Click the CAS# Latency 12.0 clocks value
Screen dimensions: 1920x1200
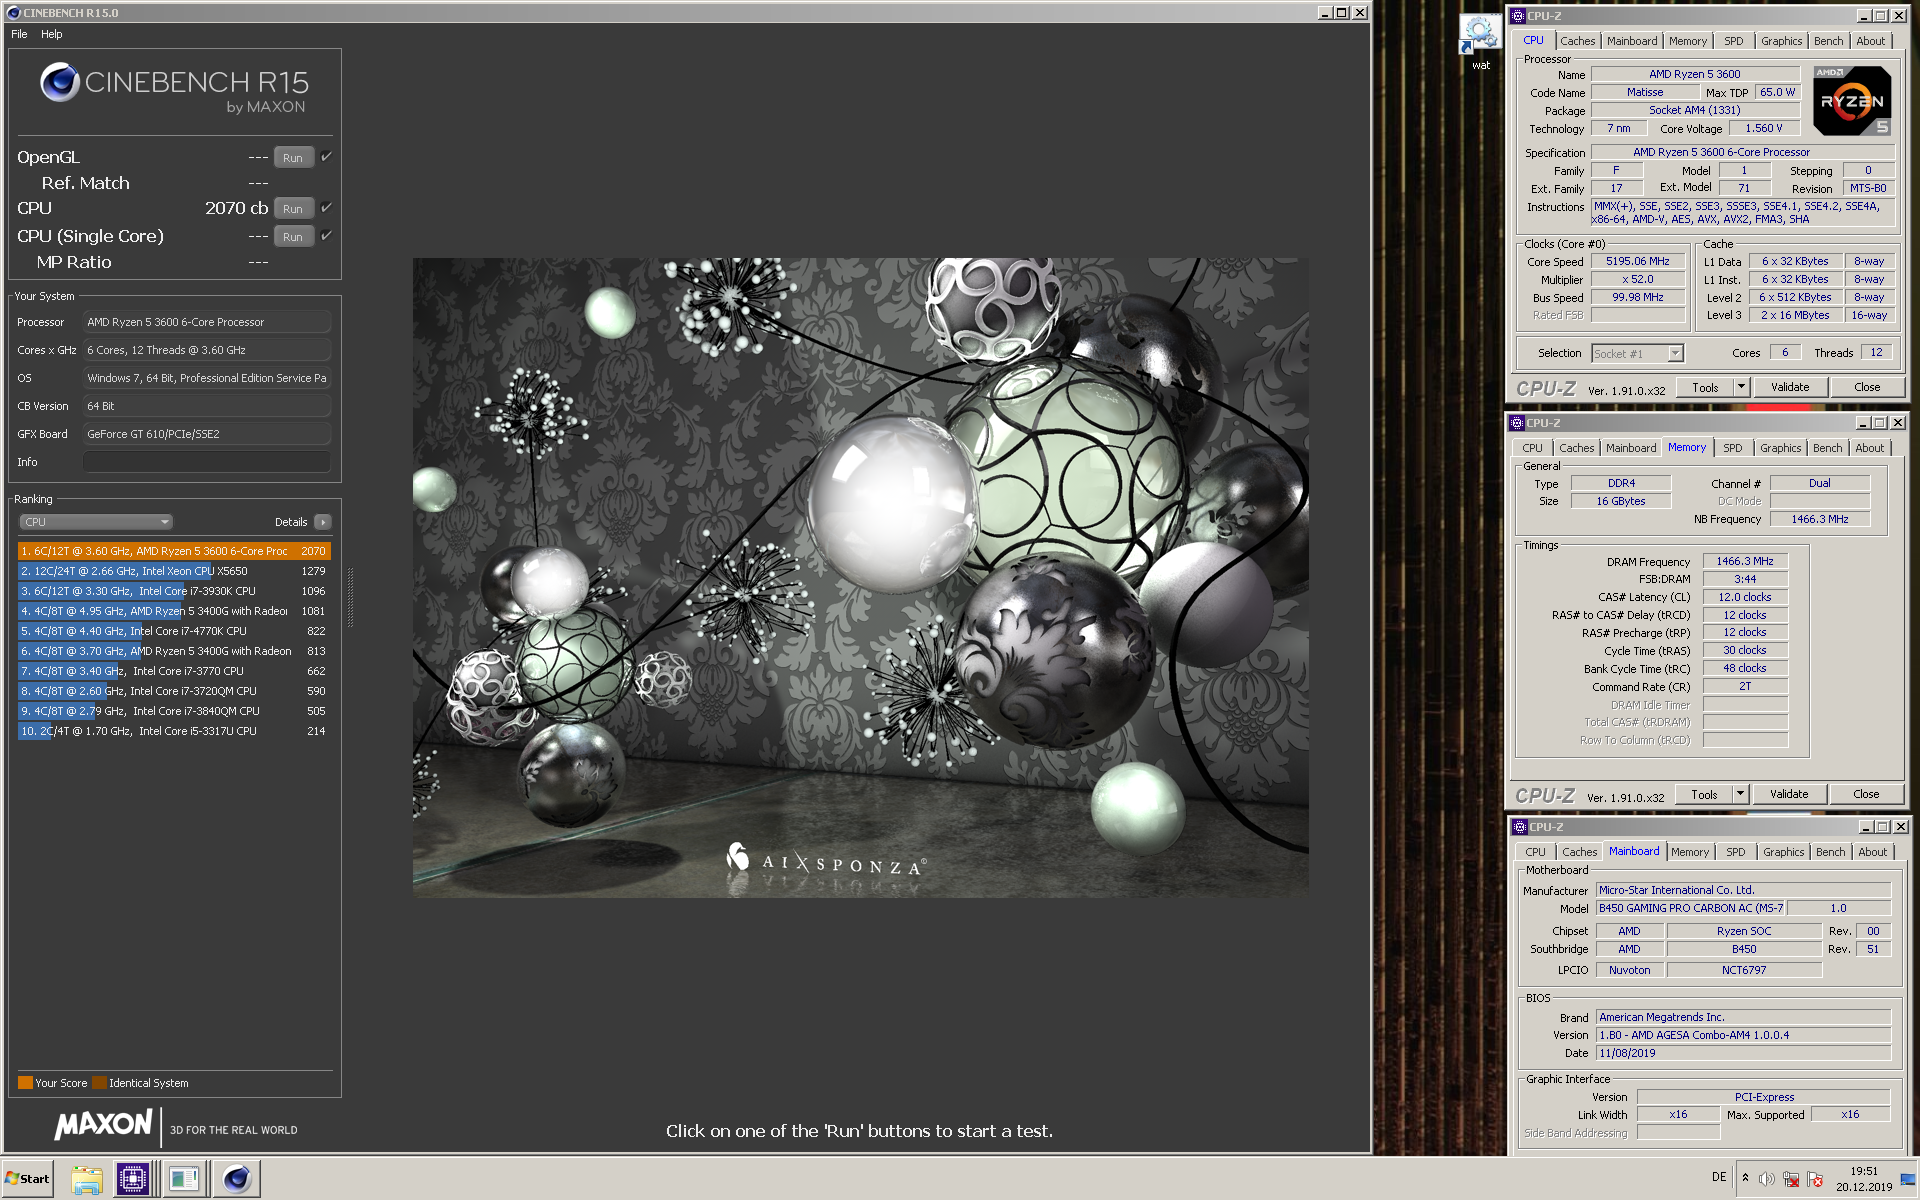click(x=1744, y=597)
